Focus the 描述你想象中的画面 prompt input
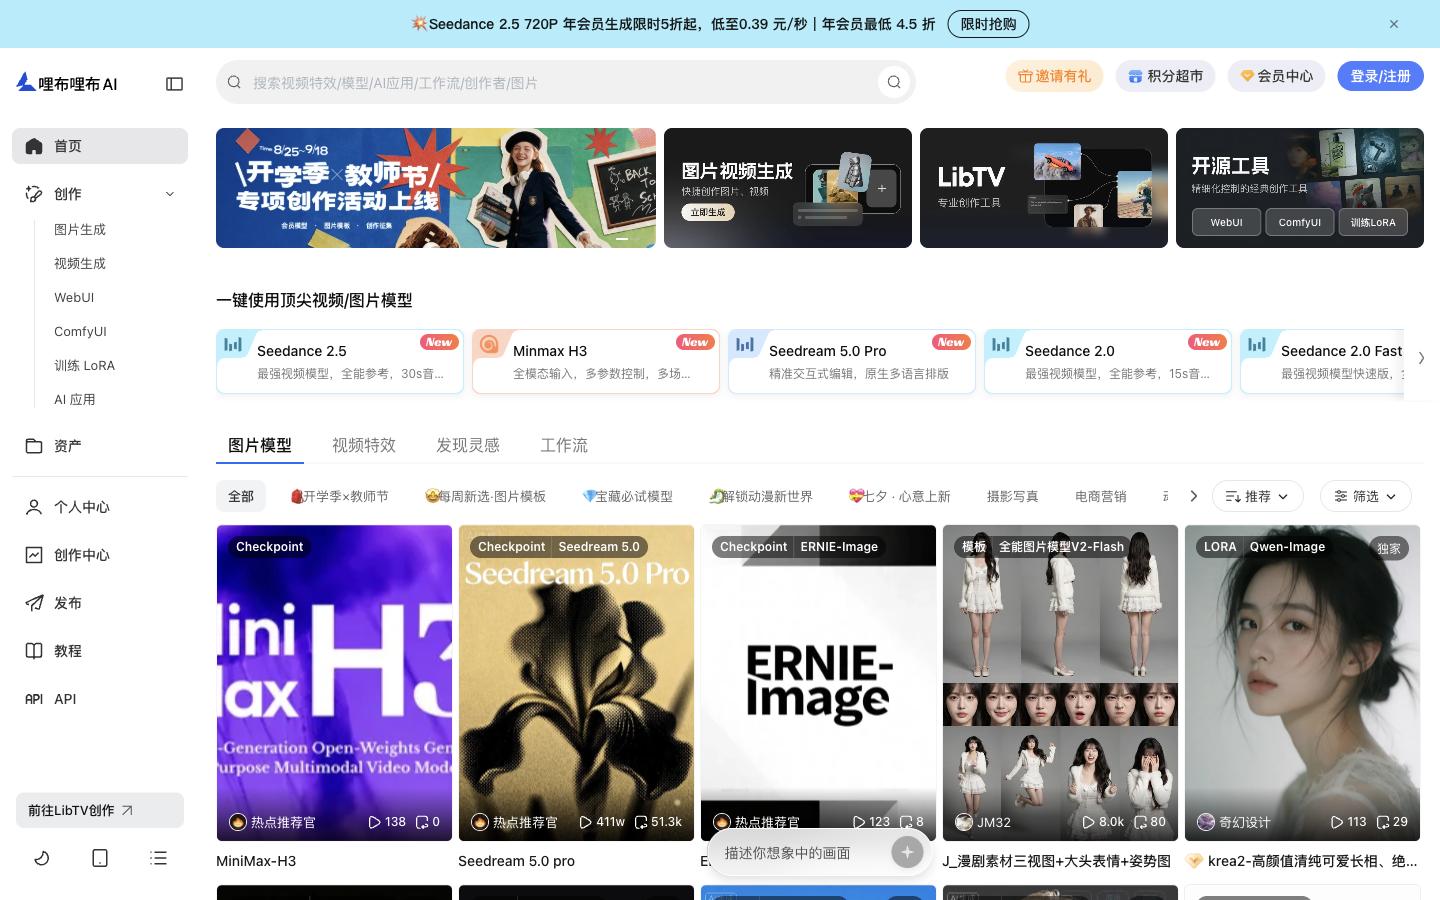 (804, 853)
